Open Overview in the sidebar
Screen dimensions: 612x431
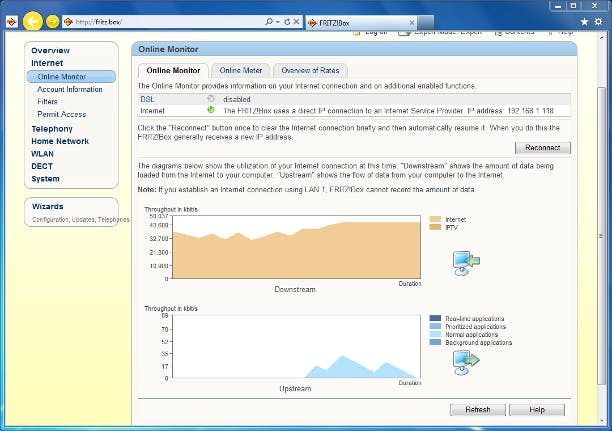tap(50, 50)
